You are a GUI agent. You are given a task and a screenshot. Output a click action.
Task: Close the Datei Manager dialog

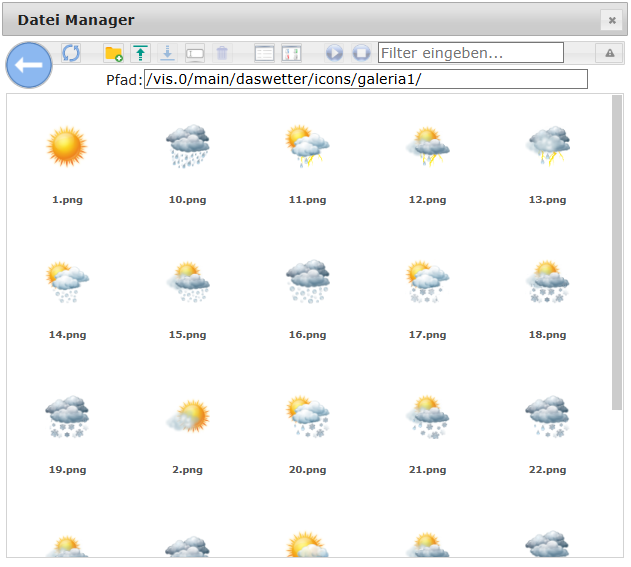pos(612,20)
